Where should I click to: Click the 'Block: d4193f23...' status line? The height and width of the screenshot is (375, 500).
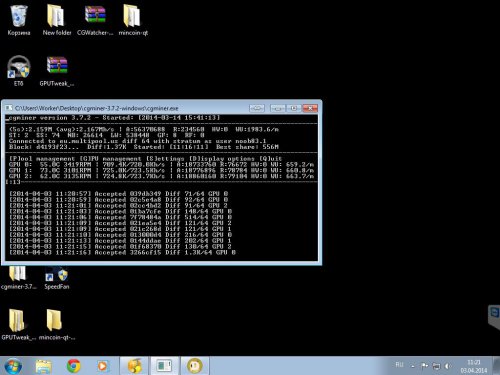(144, 147)
